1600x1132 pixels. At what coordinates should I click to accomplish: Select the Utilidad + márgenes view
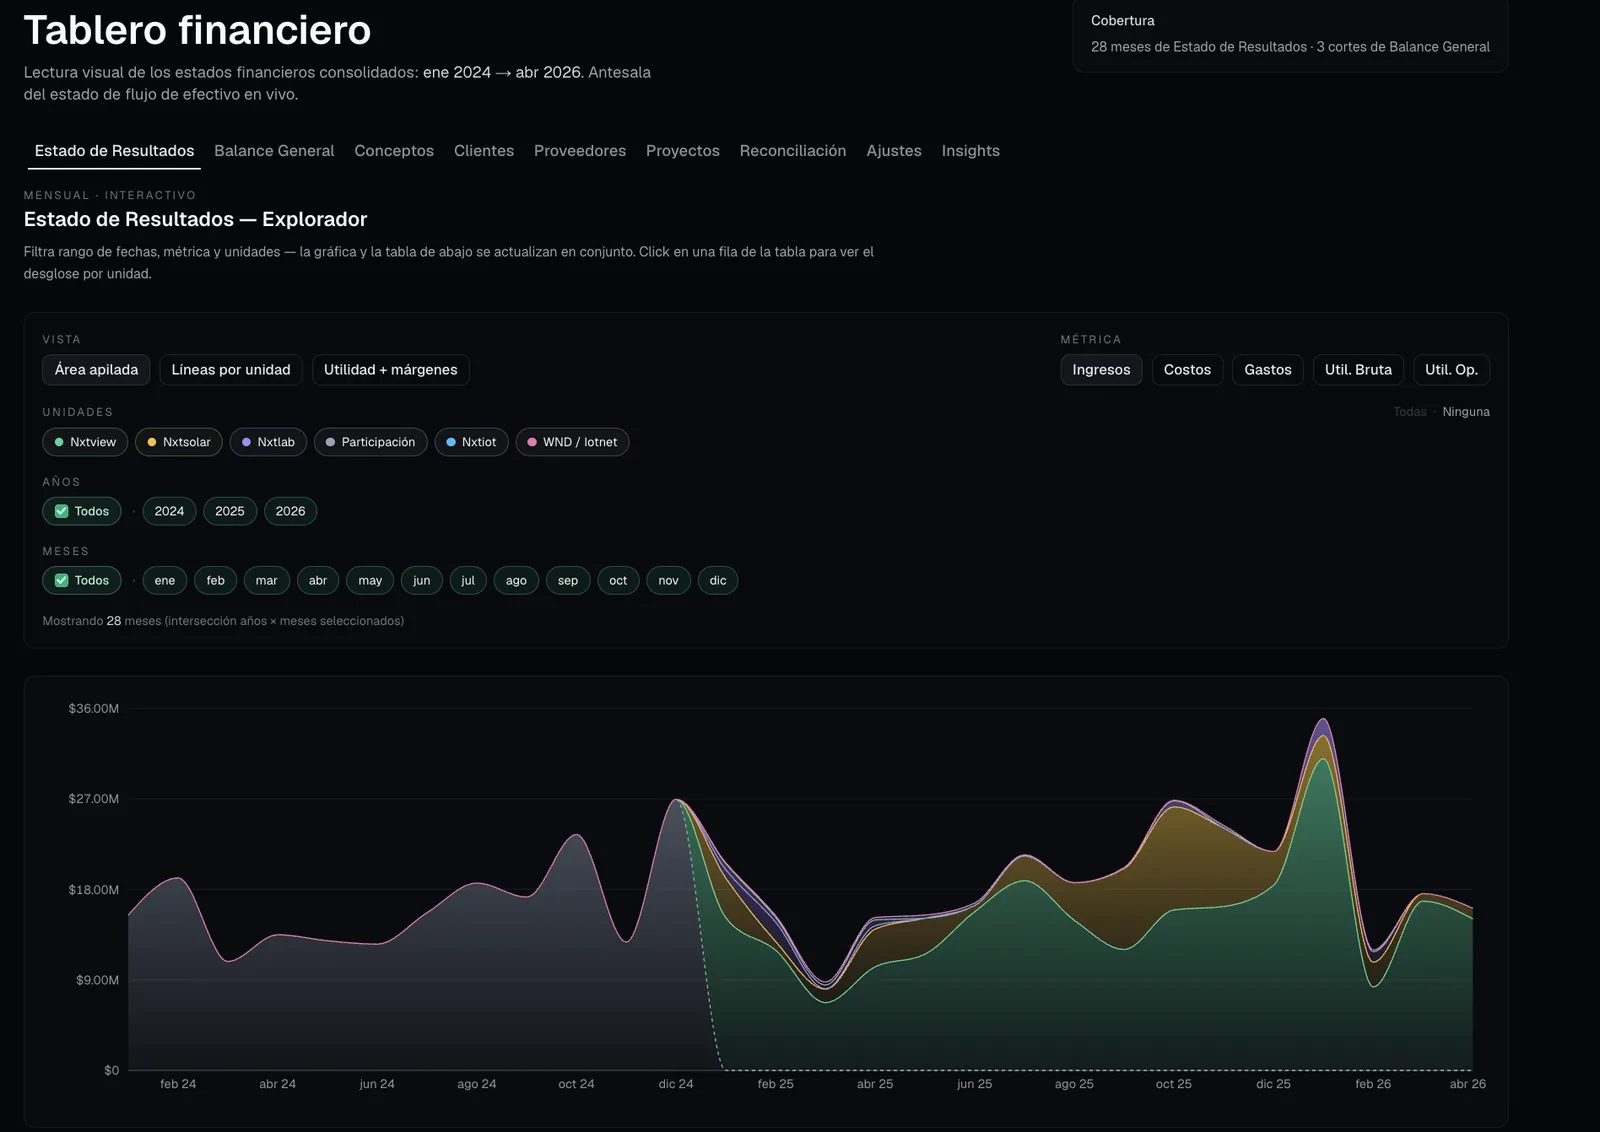pos(390,370)
